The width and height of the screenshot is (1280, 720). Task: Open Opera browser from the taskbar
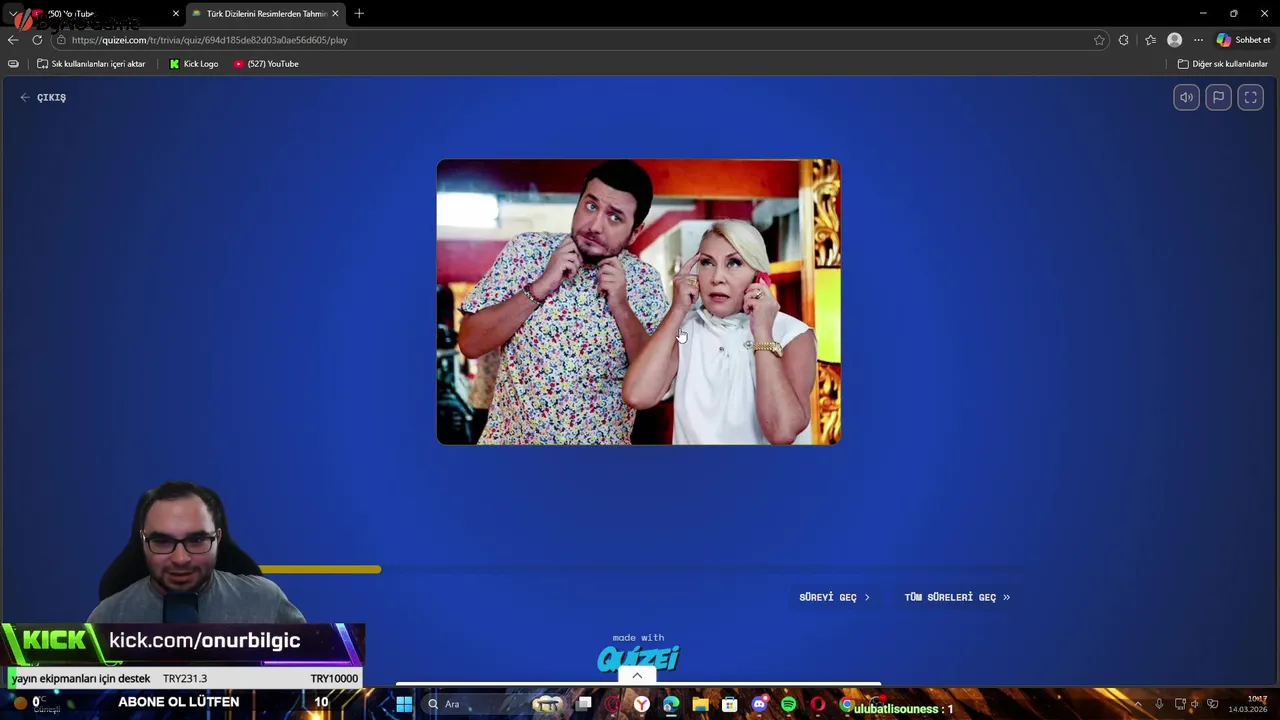817,704
